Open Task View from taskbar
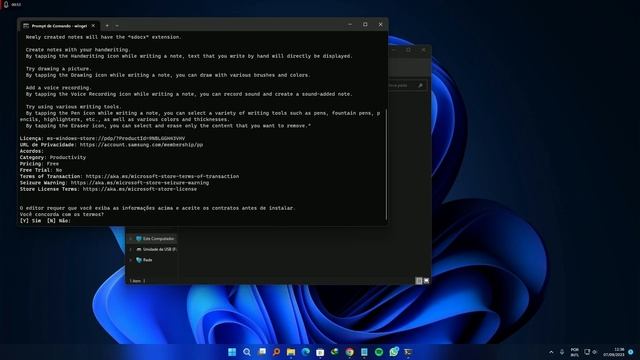This screenshot has width=640, height=360. [x=262, y=352]
